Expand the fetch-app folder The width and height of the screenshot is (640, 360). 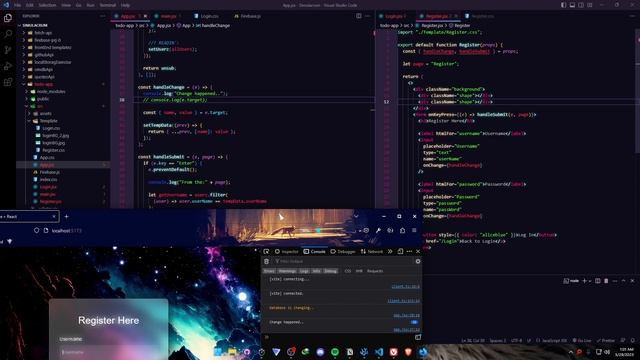(63, 33)
